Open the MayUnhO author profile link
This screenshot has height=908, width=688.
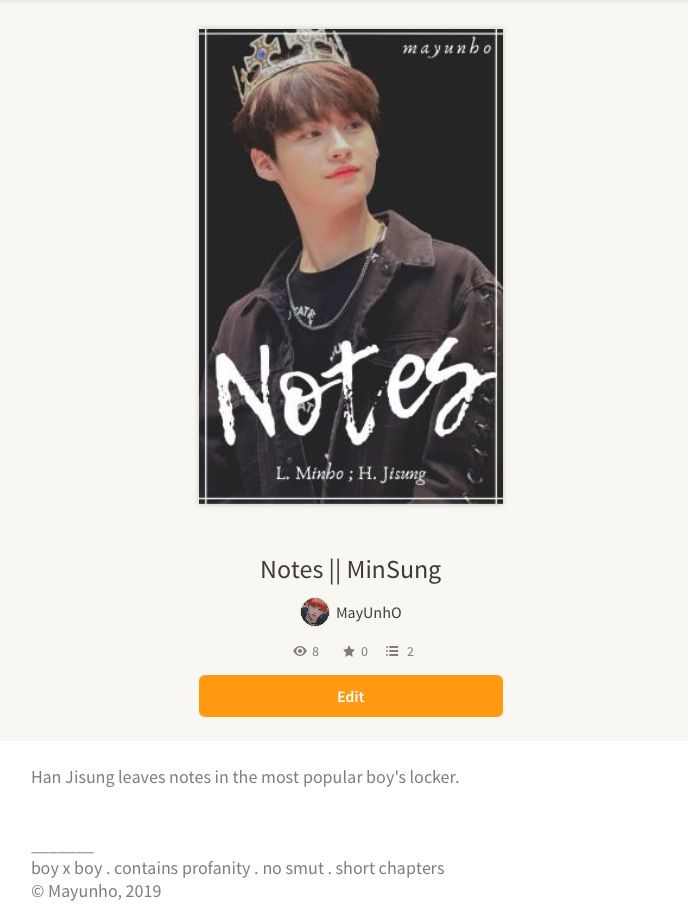pos(368,613)
